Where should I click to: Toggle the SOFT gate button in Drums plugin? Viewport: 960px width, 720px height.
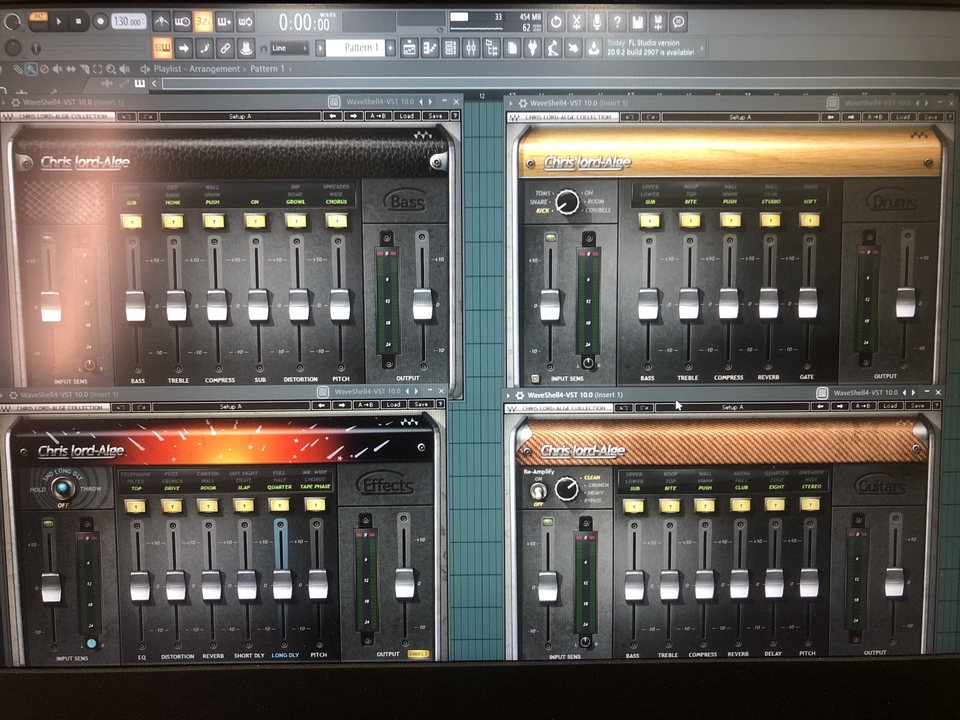[809, 219]
